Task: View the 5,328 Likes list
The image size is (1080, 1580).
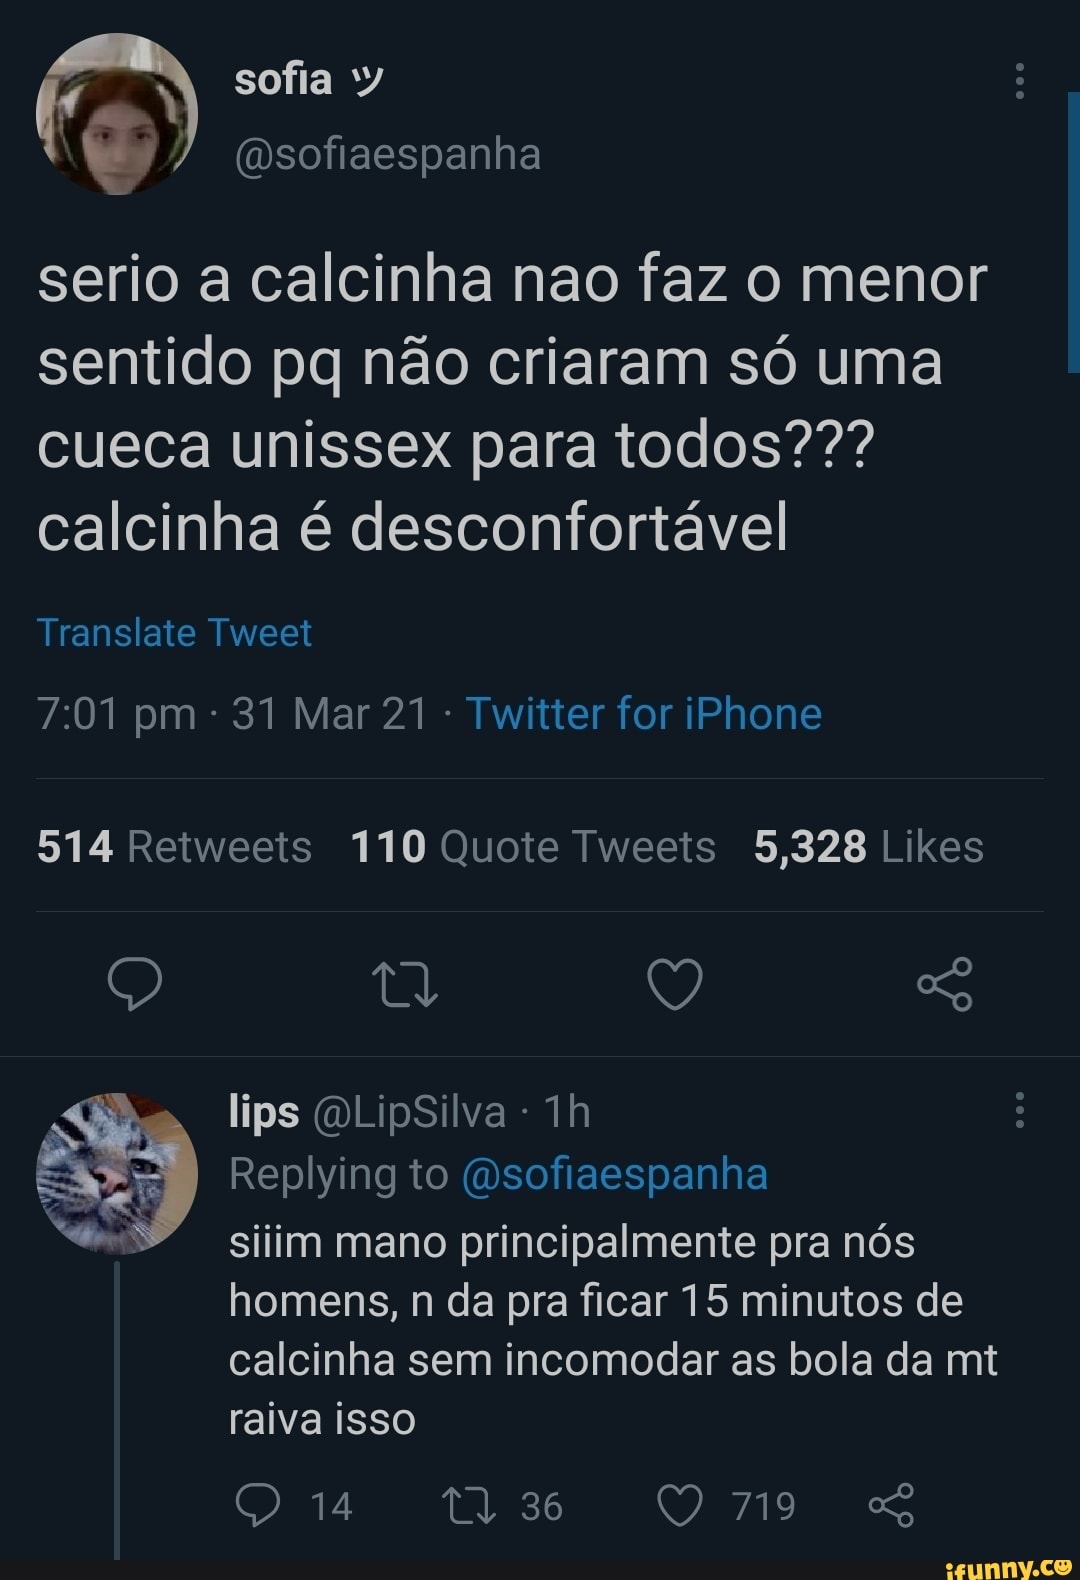Action: coord(868,847)
